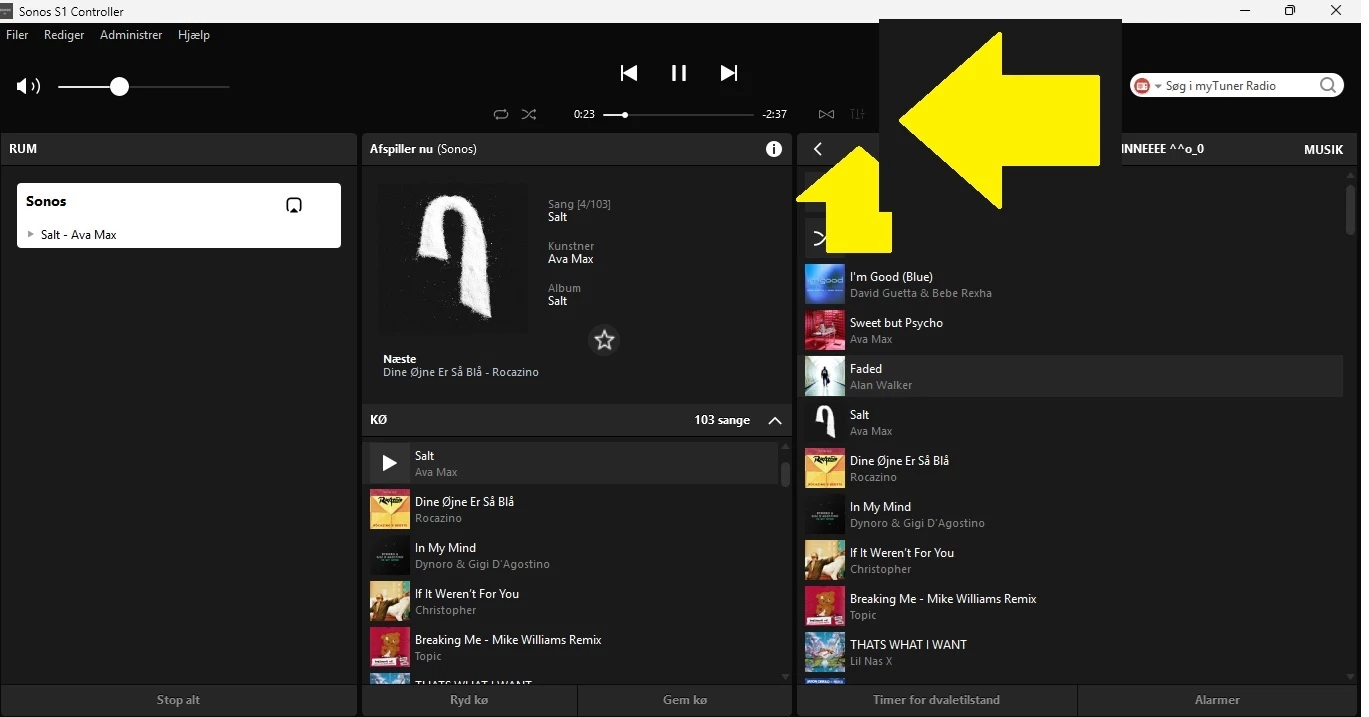Image resolution: width=1369 pixels, height=717 pixels.
Task: Open the Alarmer button
Action: point(1217,700)
